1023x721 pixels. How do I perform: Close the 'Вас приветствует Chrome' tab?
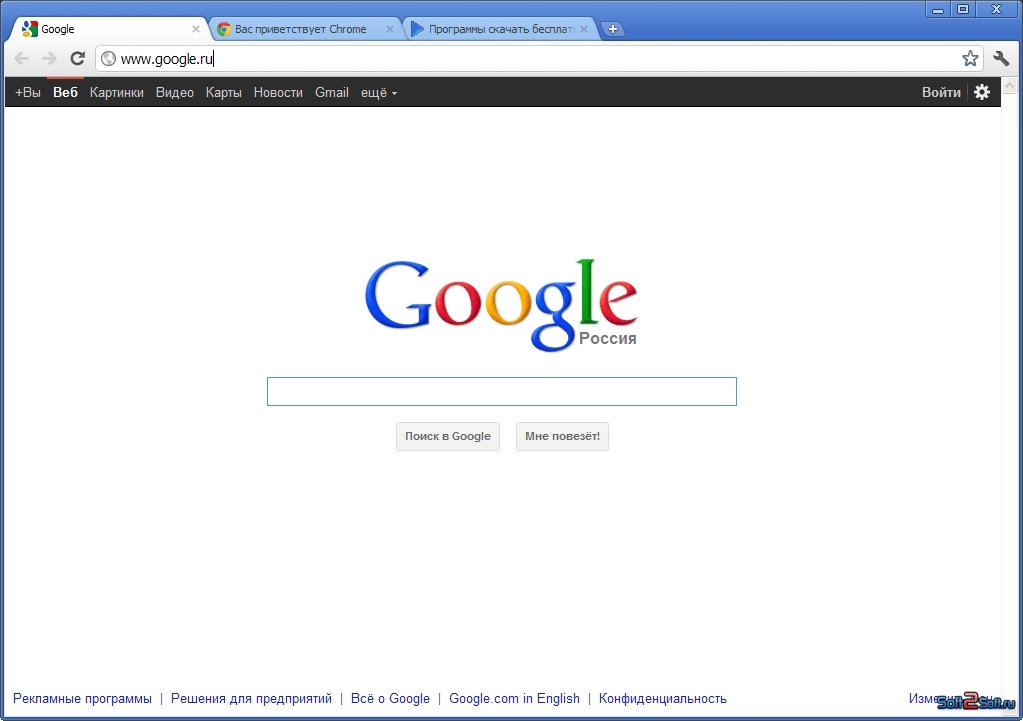click(x=389, y=29)
